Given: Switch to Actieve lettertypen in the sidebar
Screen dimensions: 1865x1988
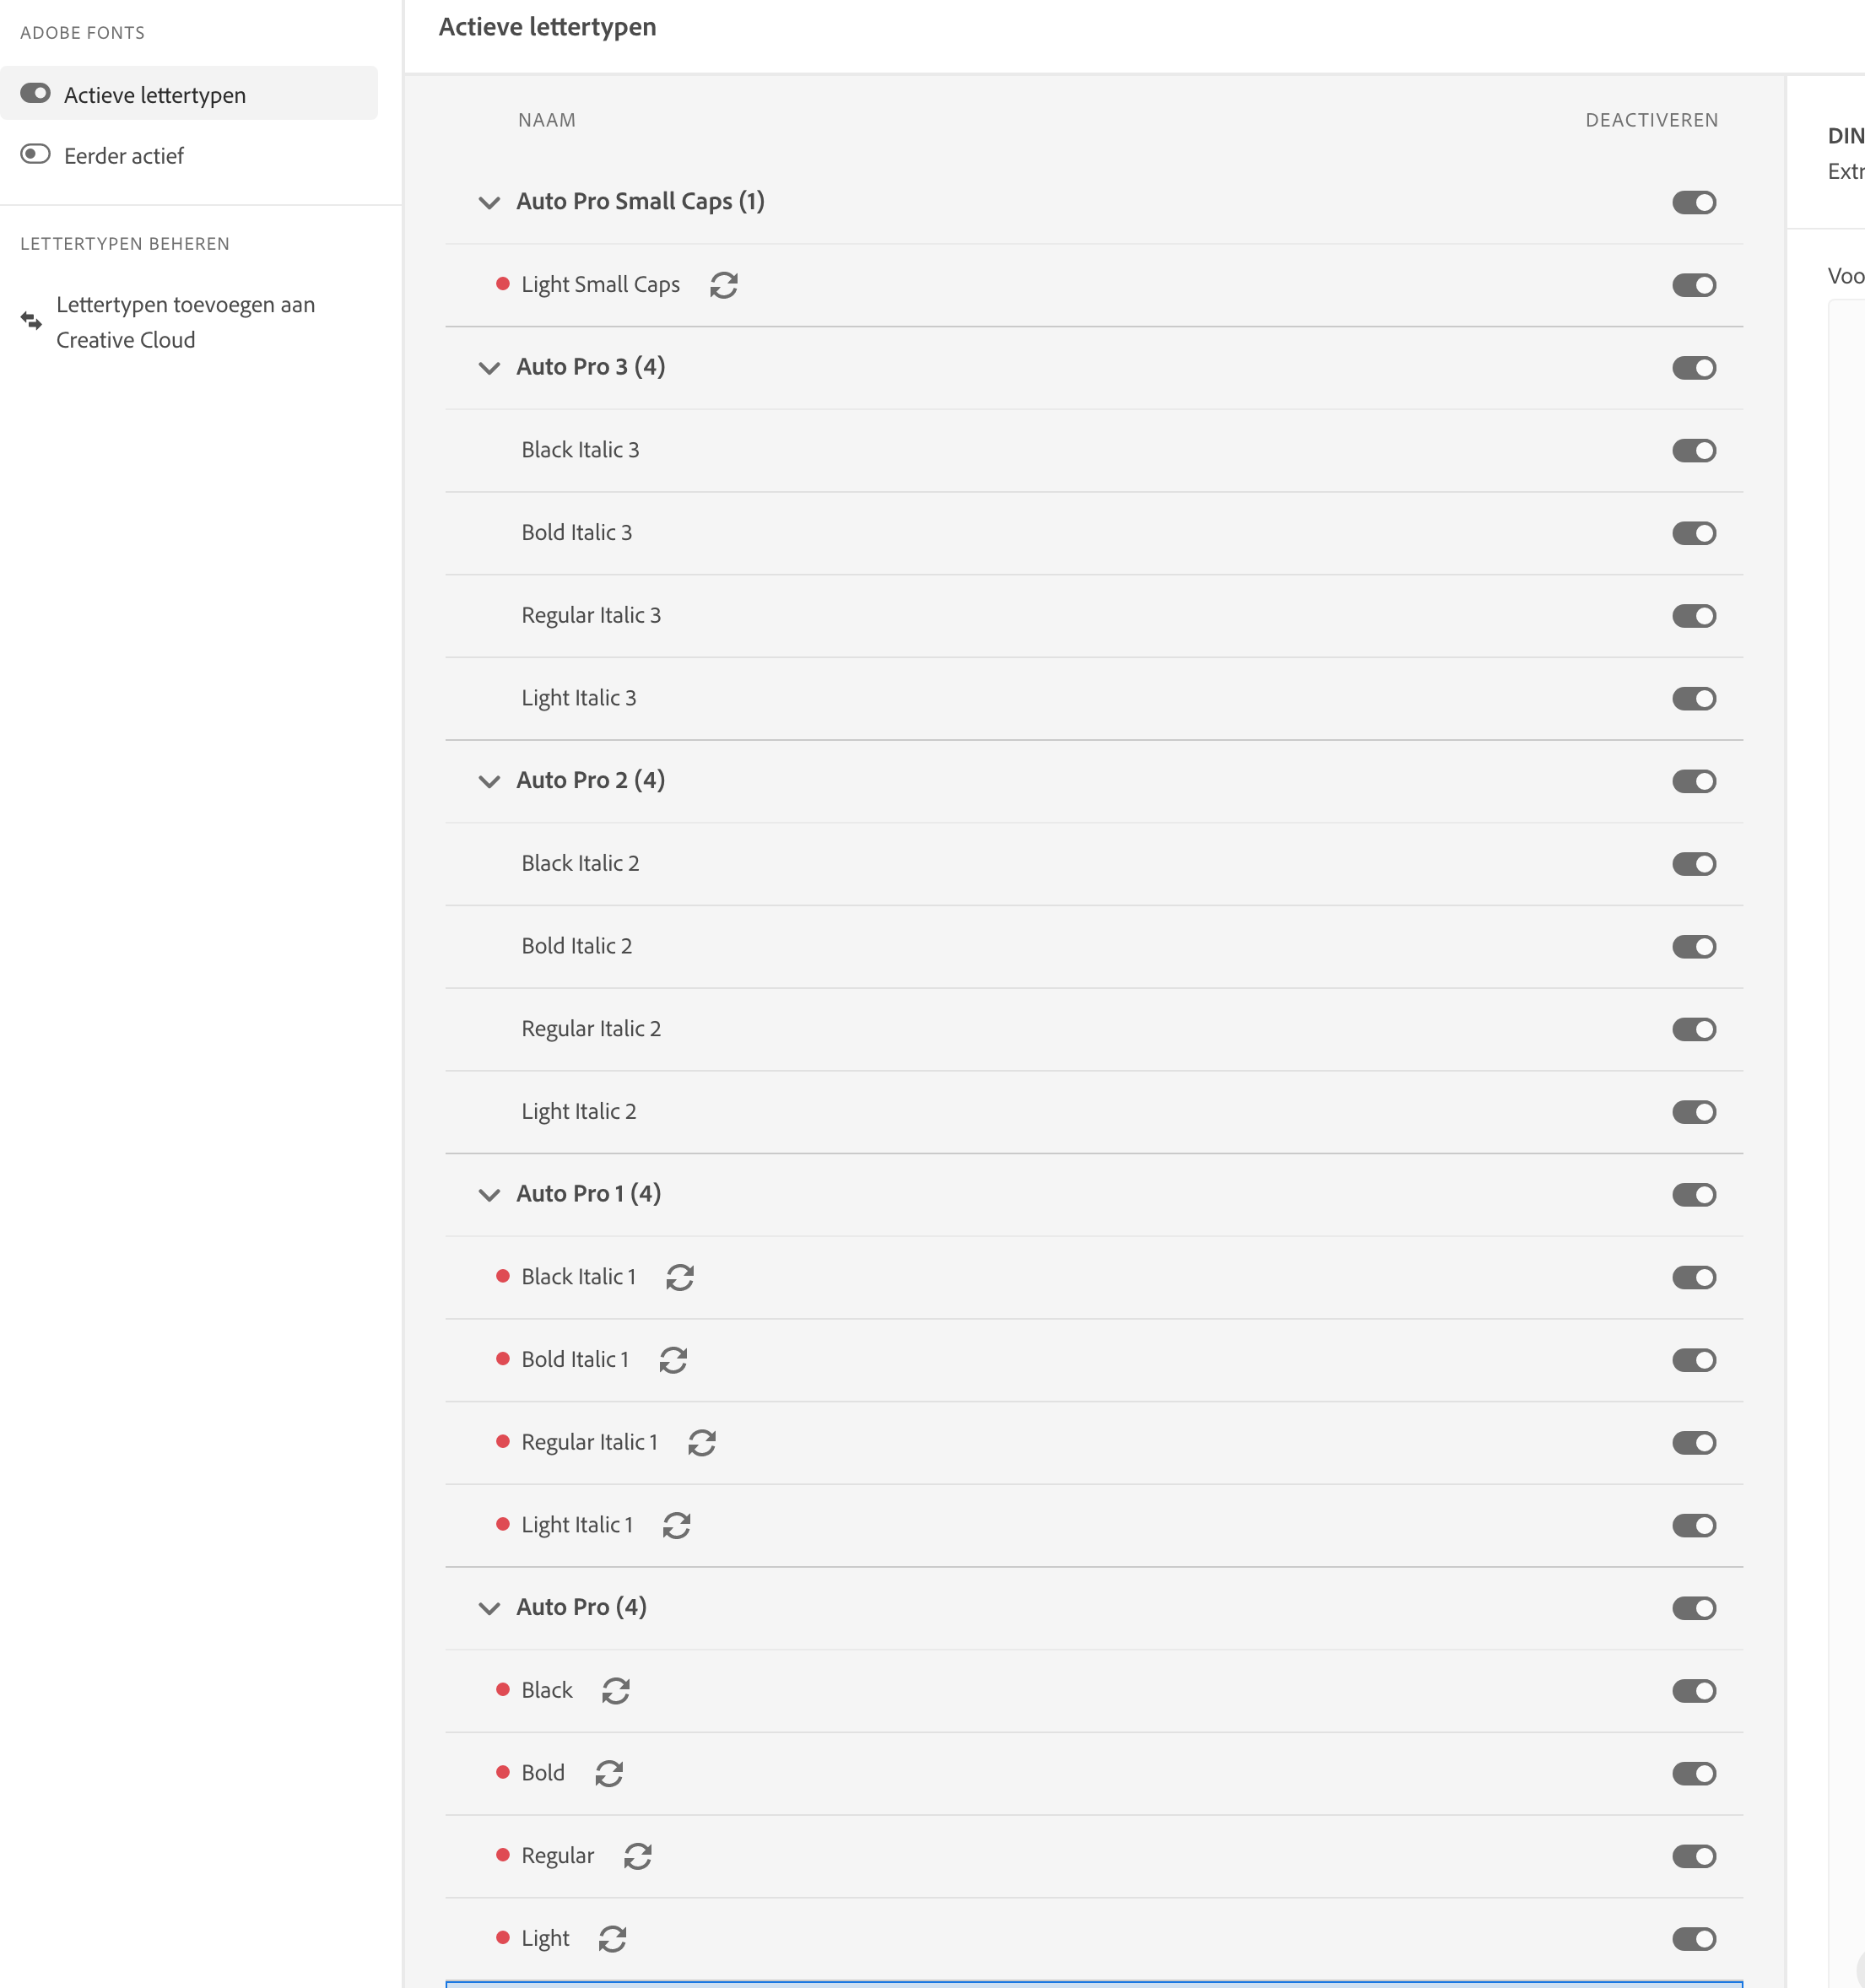Looking at the screenshot, I should click(155, 94).
